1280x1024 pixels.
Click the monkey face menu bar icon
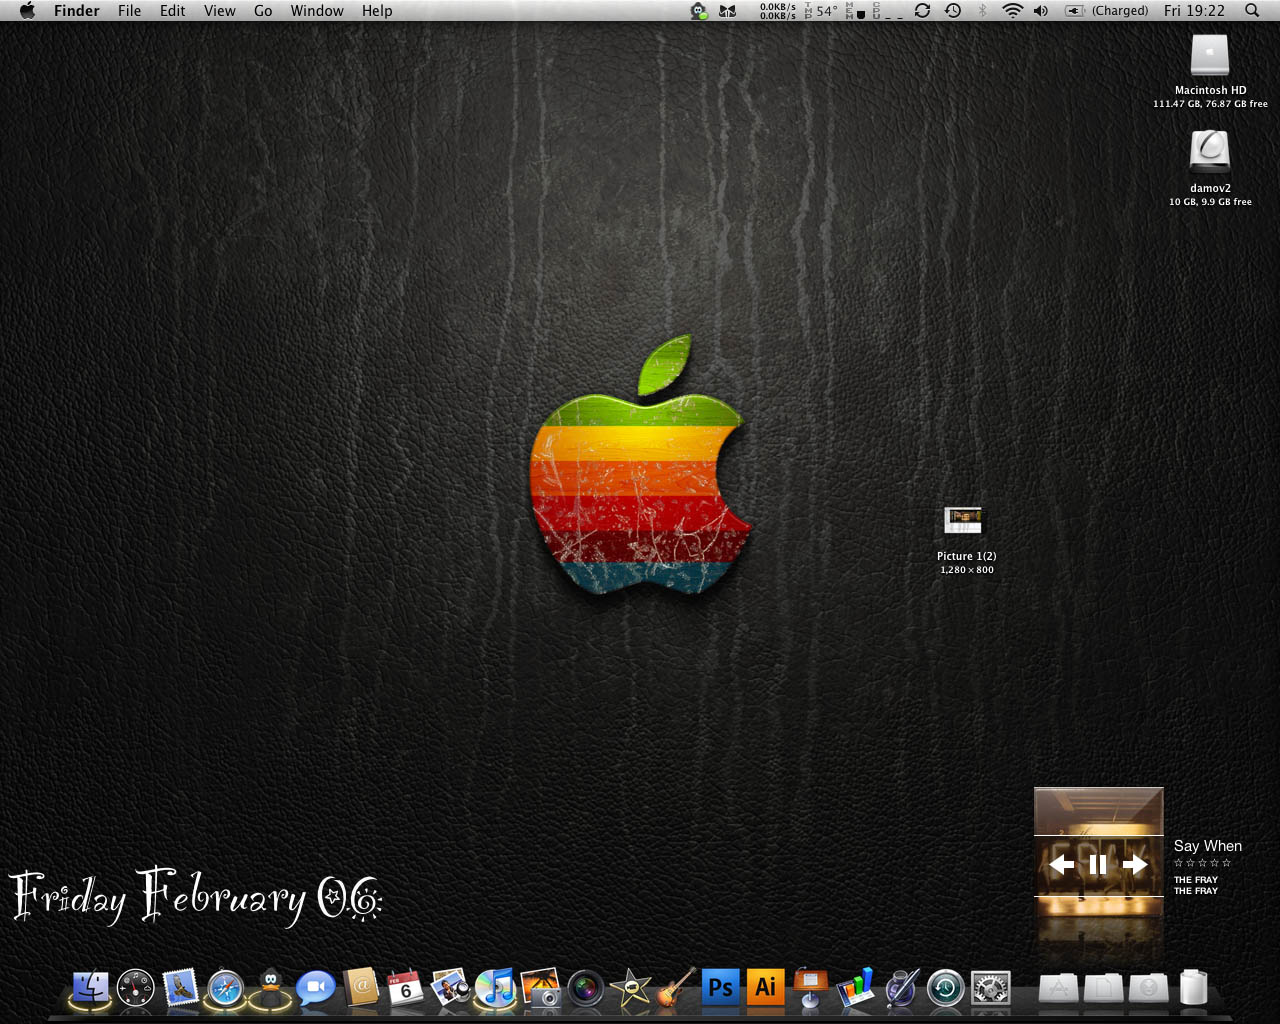click(x=699, y=11)
